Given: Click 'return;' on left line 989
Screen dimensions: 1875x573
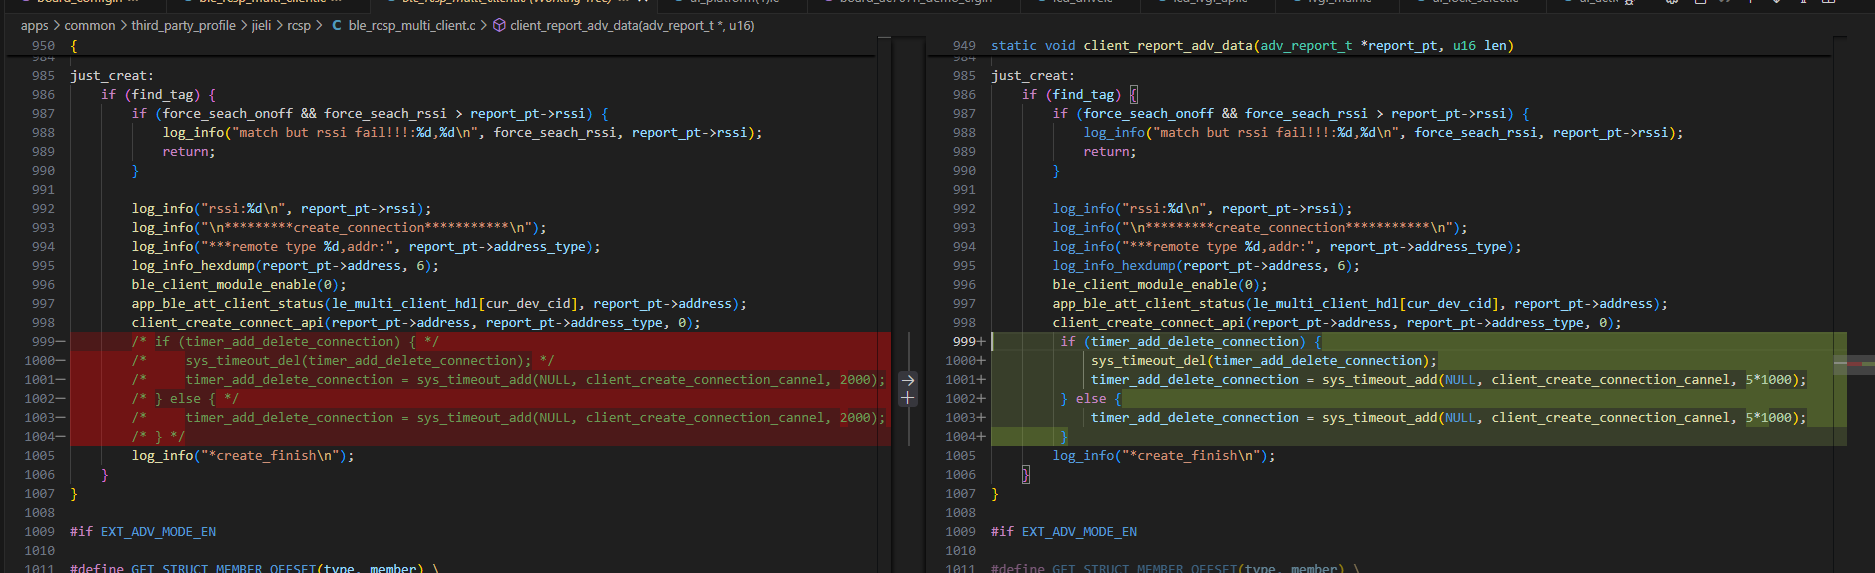Looking at the screenshot, I should point(189,152).
